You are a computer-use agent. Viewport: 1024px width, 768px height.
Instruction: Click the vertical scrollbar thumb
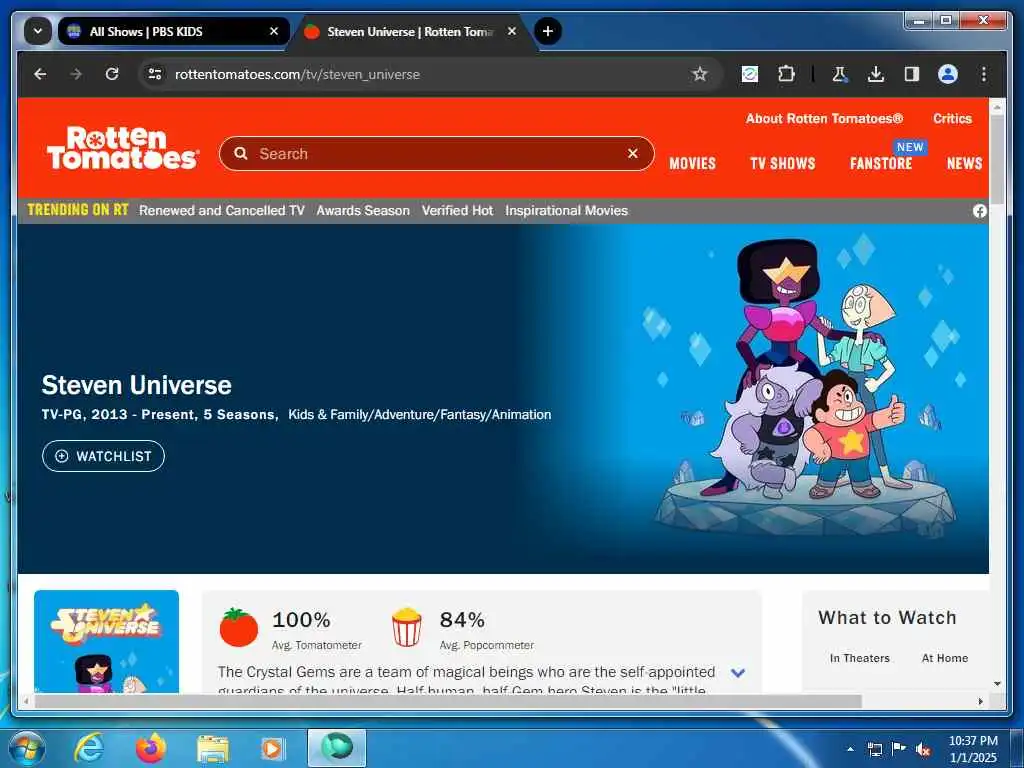997,159
